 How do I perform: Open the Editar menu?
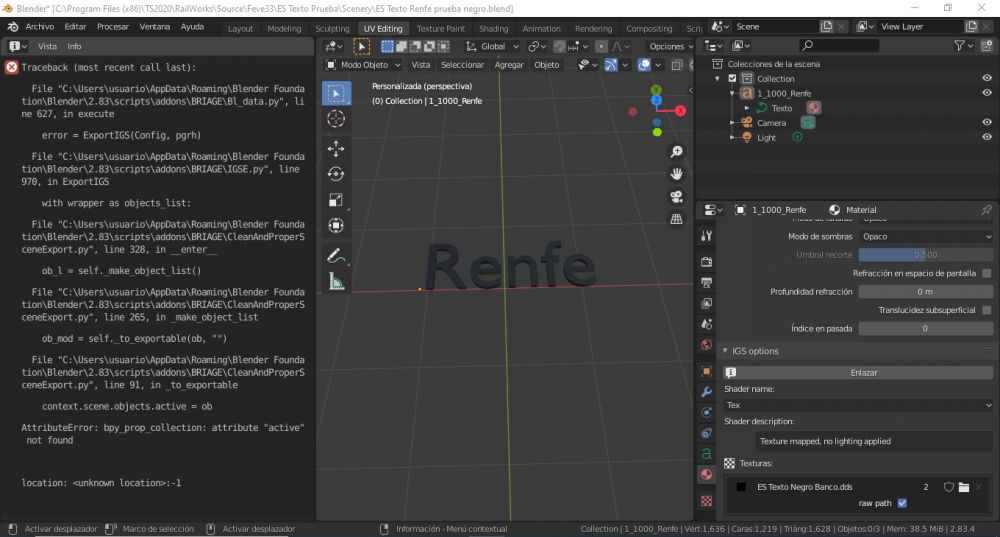point(75,27)
